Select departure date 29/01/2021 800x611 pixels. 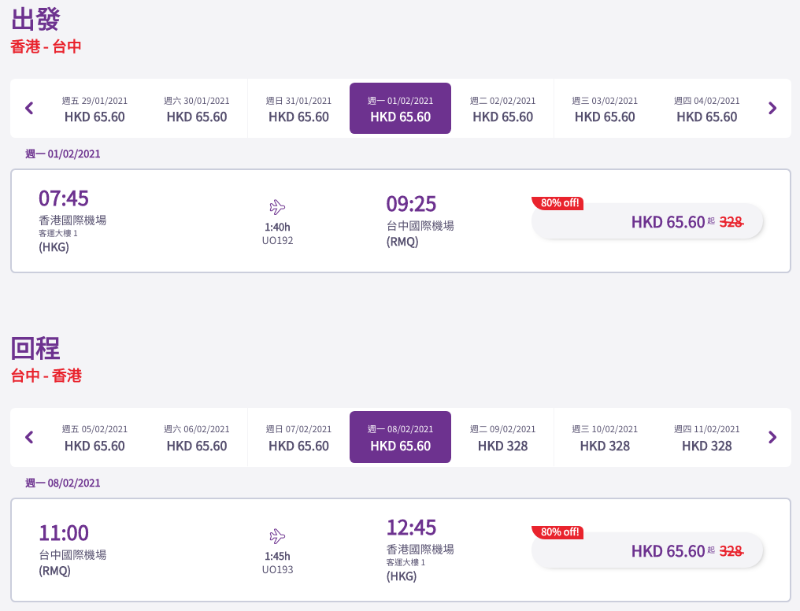pyautogui.click(x=95, y=109)
